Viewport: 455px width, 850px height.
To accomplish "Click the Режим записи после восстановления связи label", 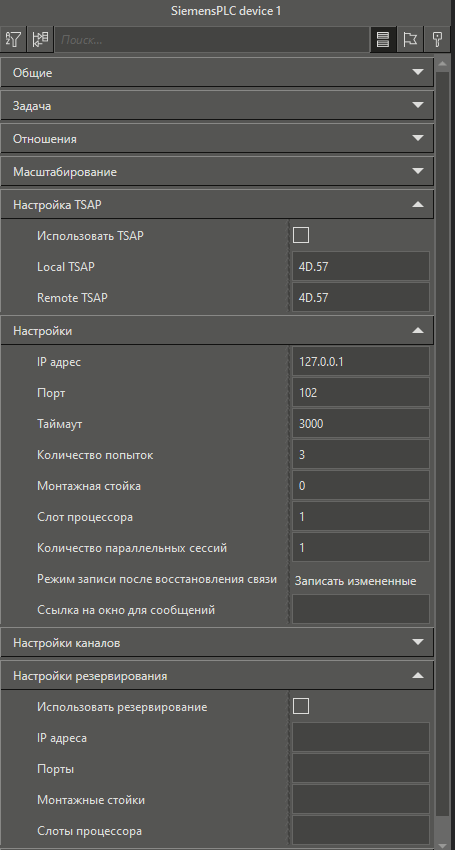I will click(x=157, y=579).
